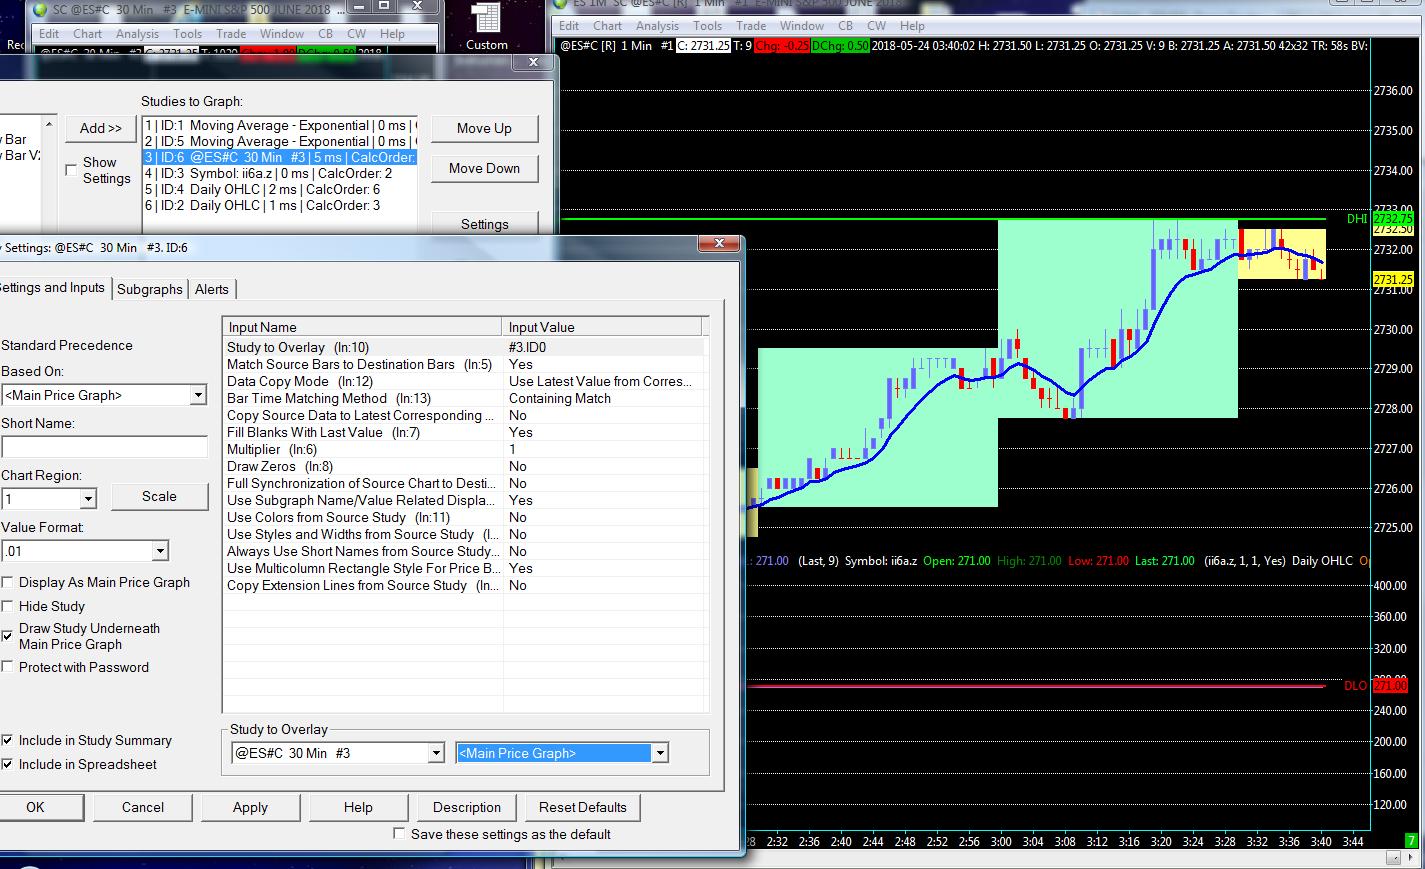Open the Chart menu in the 1 Min chart window
The width and height of the screenshot is (1425, 869).
[607, 26]
